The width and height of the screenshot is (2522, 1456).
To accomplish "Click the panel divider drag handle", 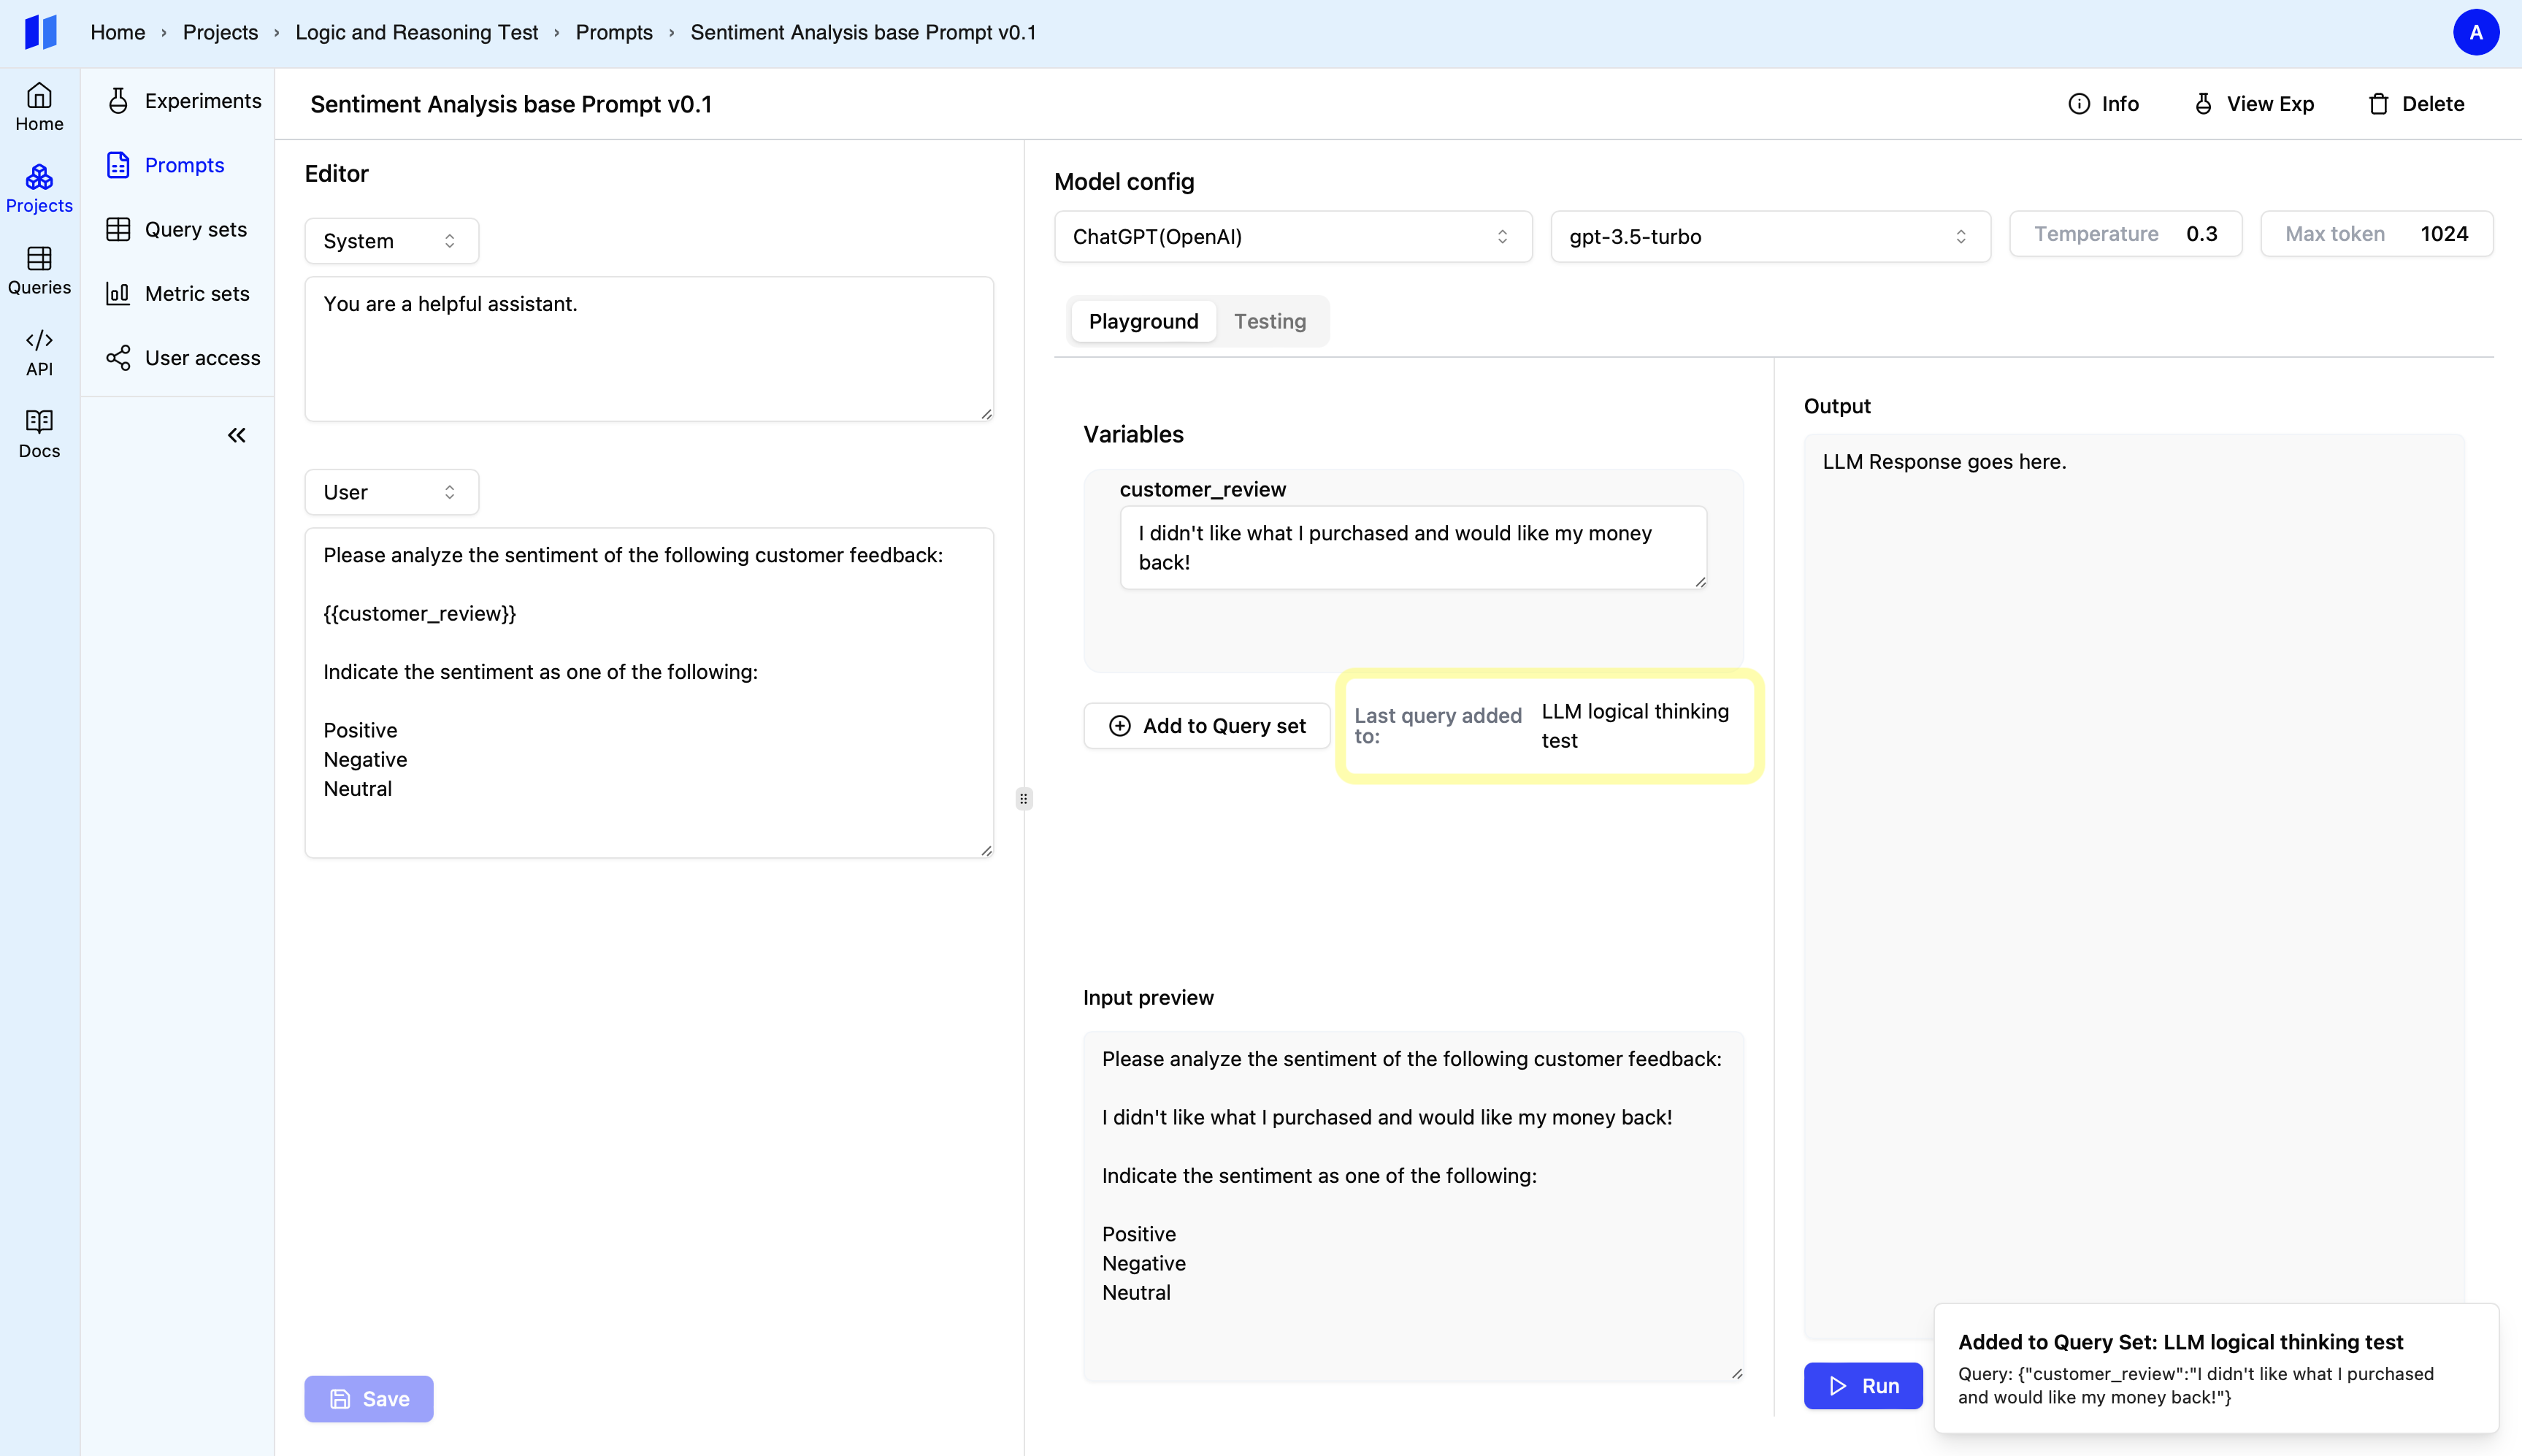I will 1023,798.
